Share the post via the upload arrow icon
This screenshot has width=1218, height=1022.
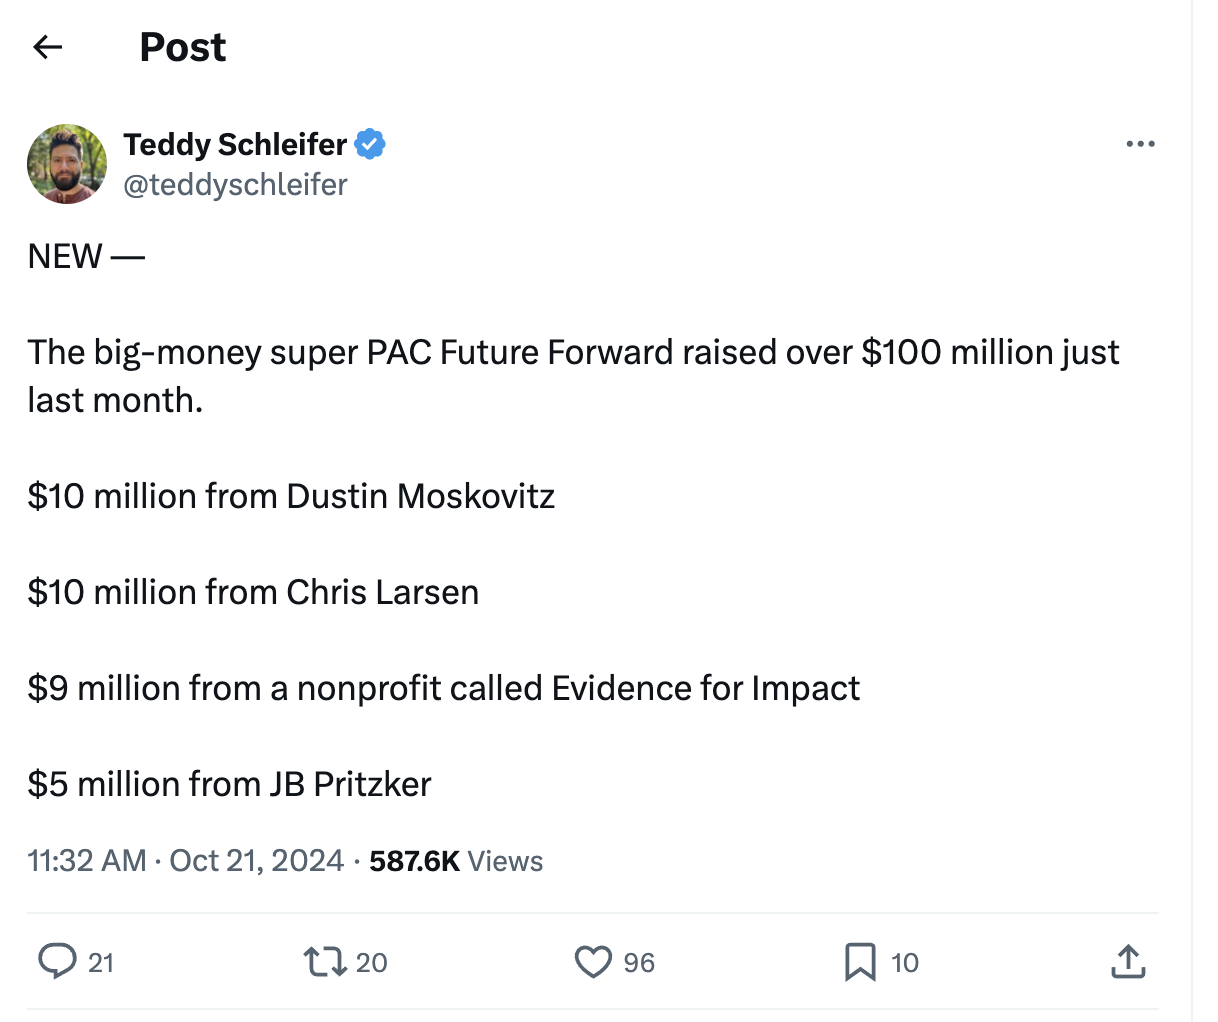click(x=1127, y=962)
